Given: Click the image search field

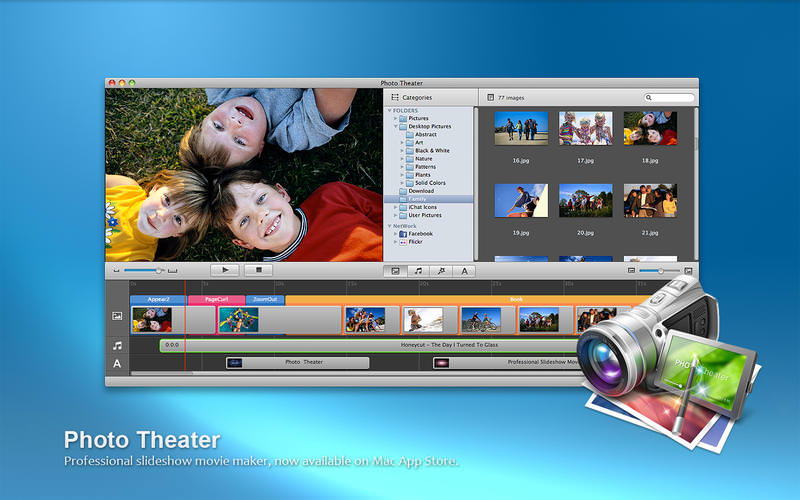Looking at the screenshot, I should tap(669, 97).
